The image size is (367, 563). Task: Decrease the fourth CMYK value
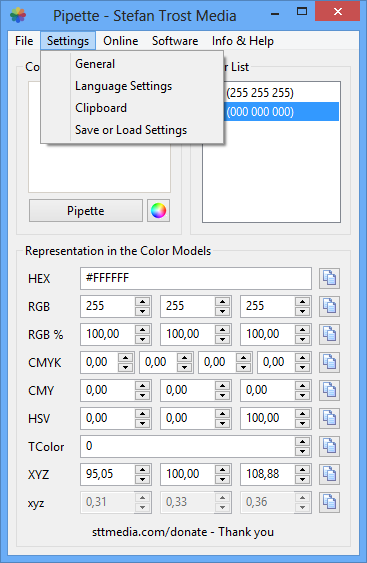(303, 367)
